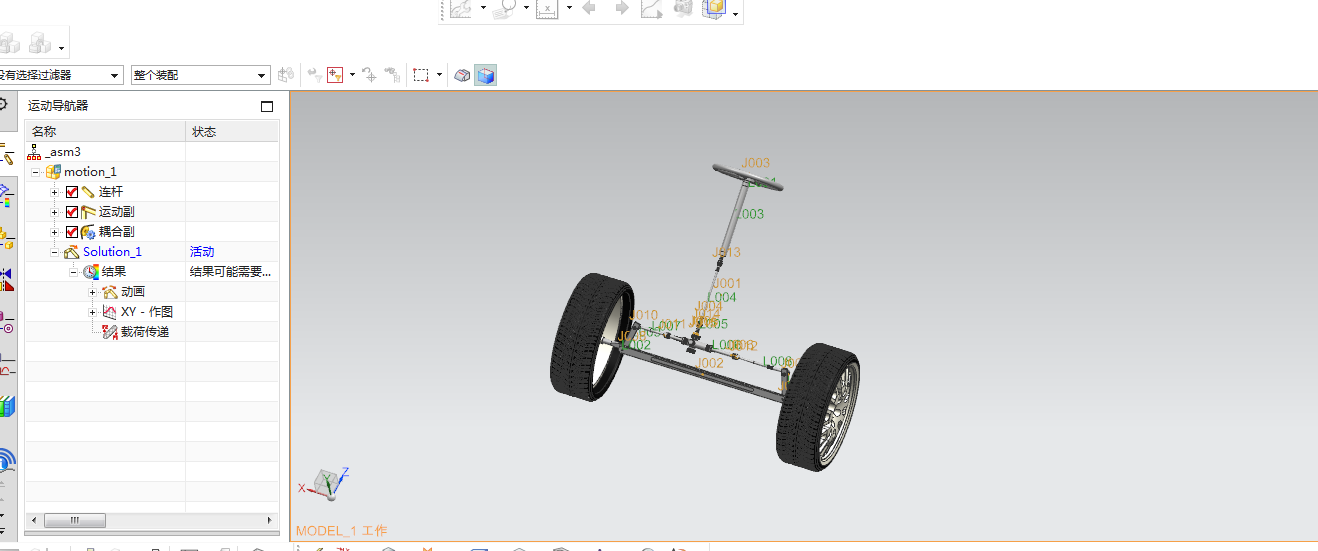The height and width of the screenshot is (551, 1318).
Task: Uncheck the 运动副 checkbox
Action: tap(72, 212)
